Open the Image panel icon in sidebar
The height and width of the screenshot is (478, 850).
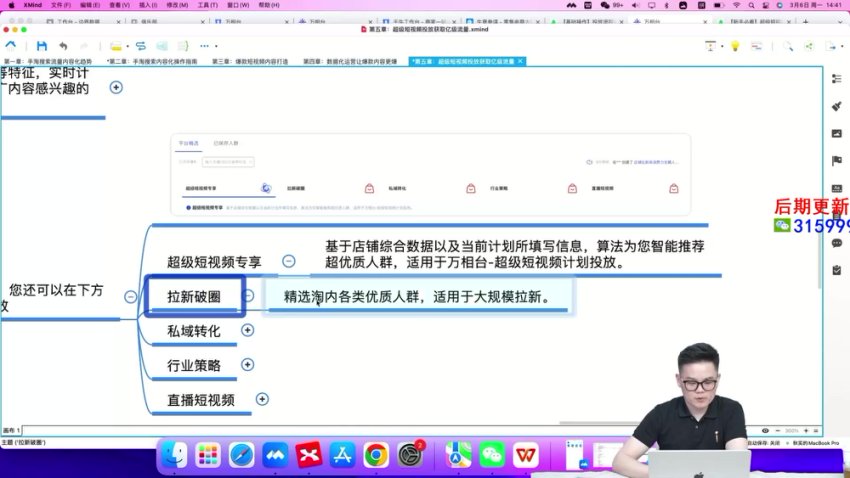click(x=836, y=133)
